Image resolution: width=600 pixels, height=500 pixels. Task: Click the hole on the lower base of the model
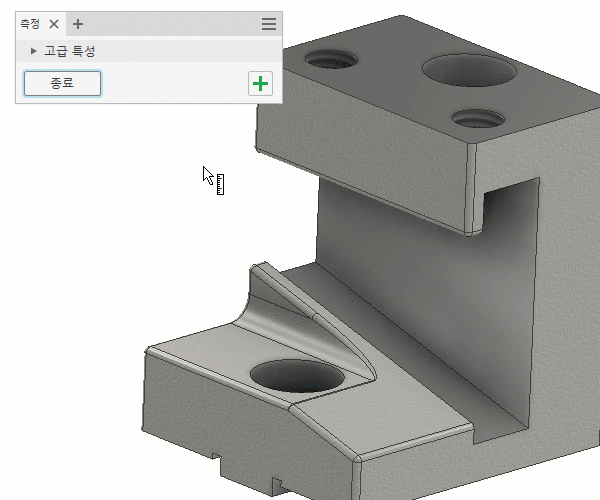[297, 376]
